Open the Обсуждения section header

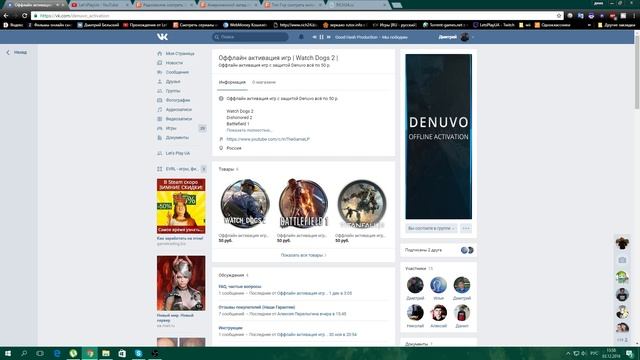(233, 275)
